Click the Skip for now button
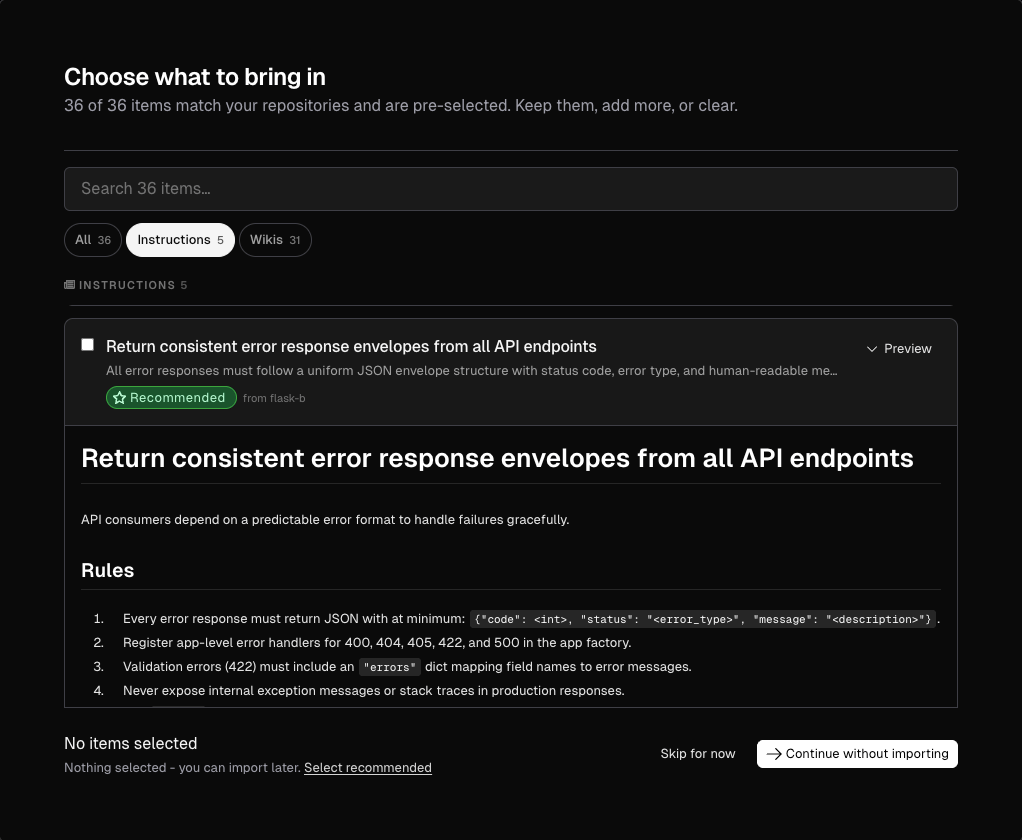The height and width of the screenshot is (840, 1022). click(x=697, y=754)
